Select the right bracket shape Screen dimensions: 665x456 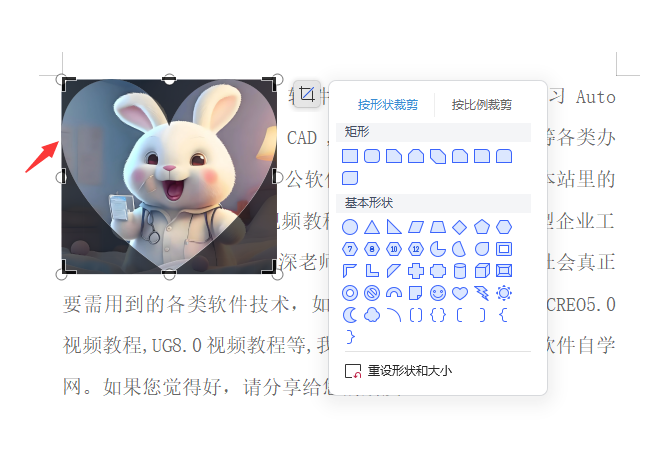[482, 315]
